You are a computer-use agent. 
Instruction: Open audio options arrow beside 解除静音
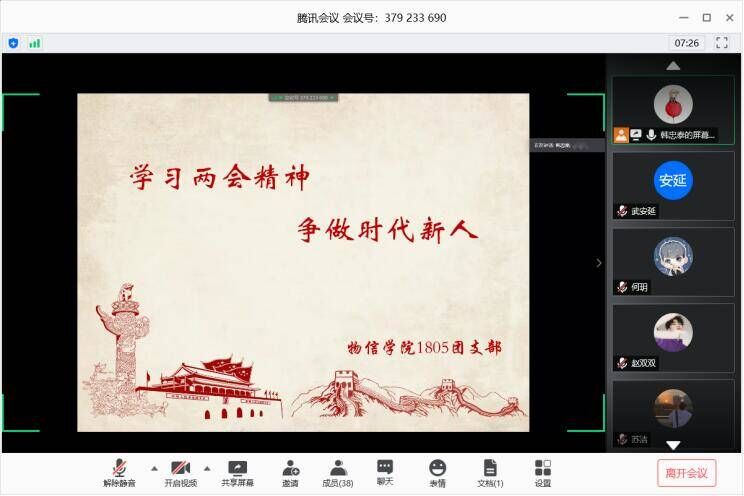click(153, 467)
